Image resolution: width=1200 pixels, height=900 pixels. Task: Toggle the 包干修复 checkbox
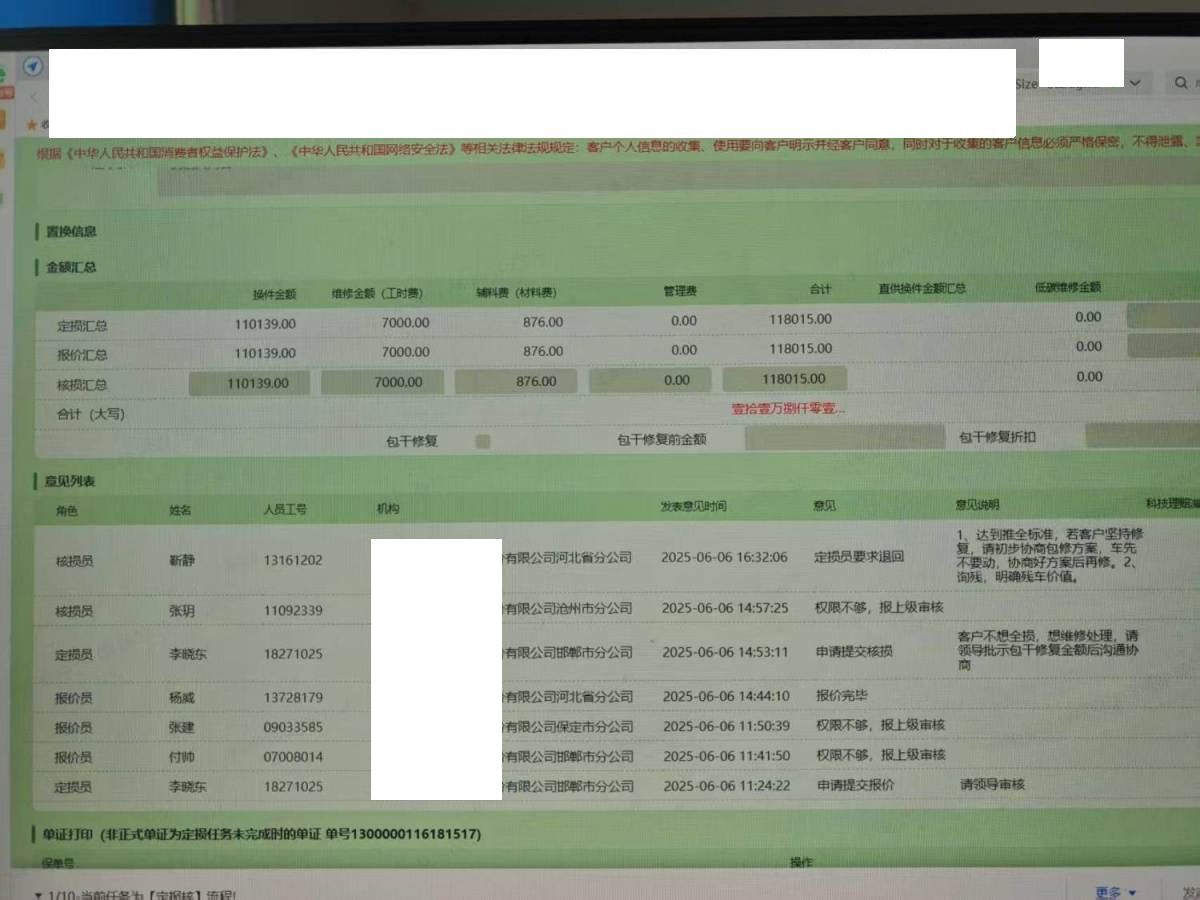483,441
